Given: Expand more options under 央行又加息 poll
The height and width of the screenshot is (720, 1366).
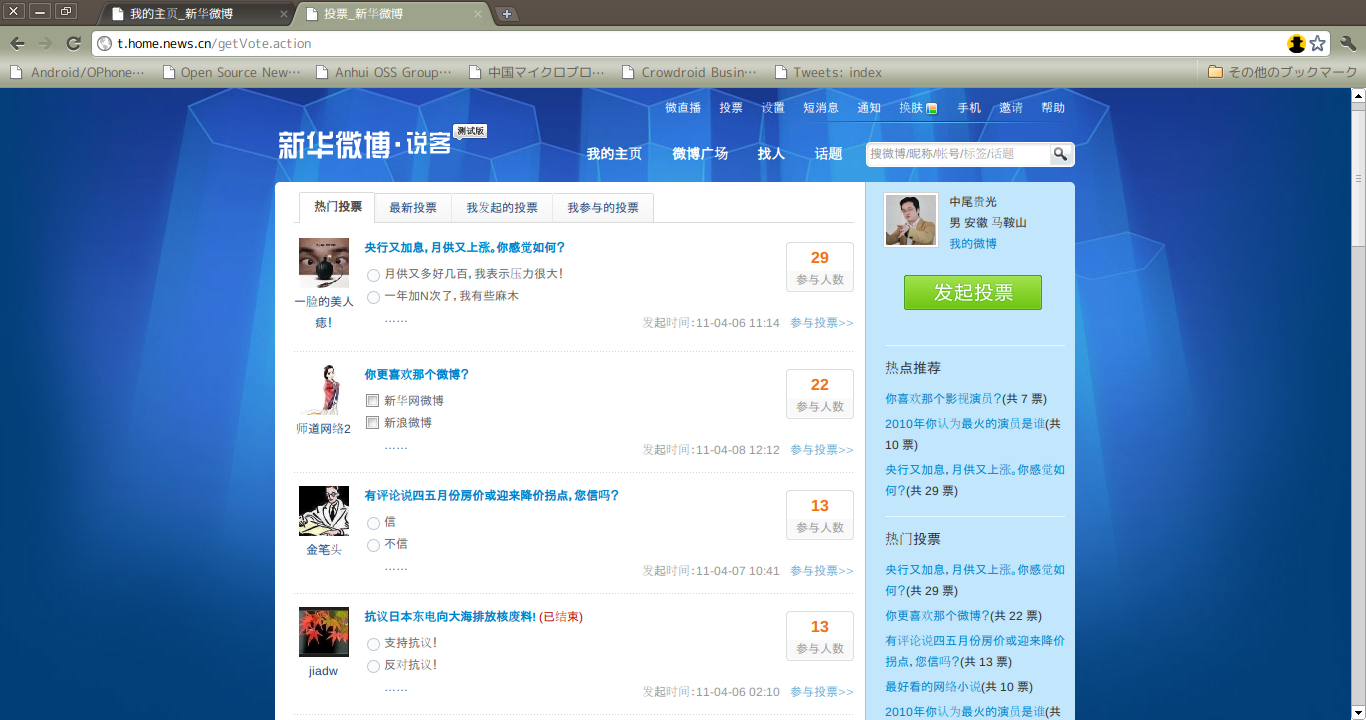Looking at the screenshot, I should (396, 320).
